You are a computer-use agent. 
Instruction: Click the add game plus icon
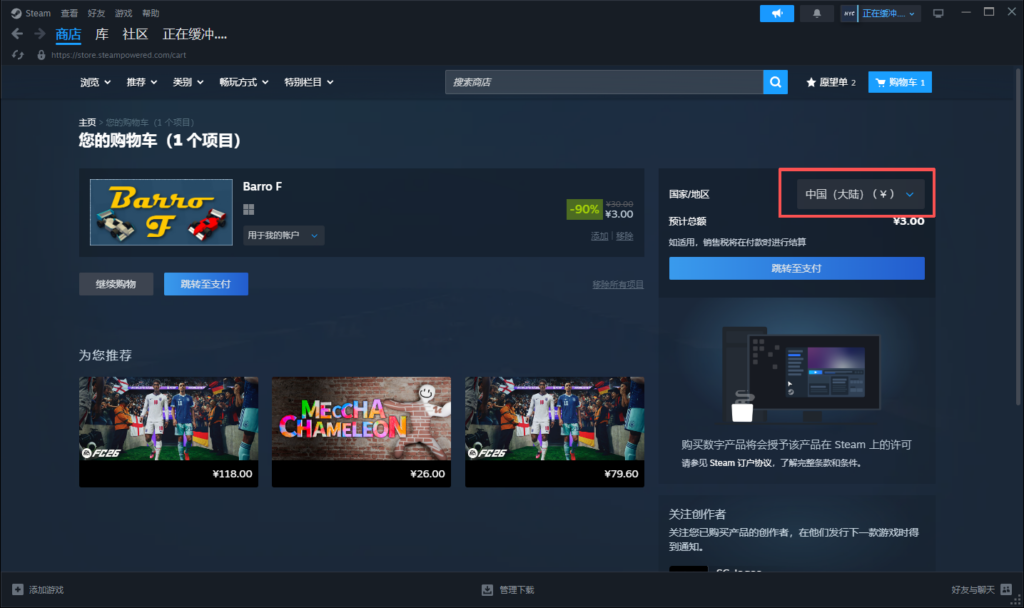(18, 590)
